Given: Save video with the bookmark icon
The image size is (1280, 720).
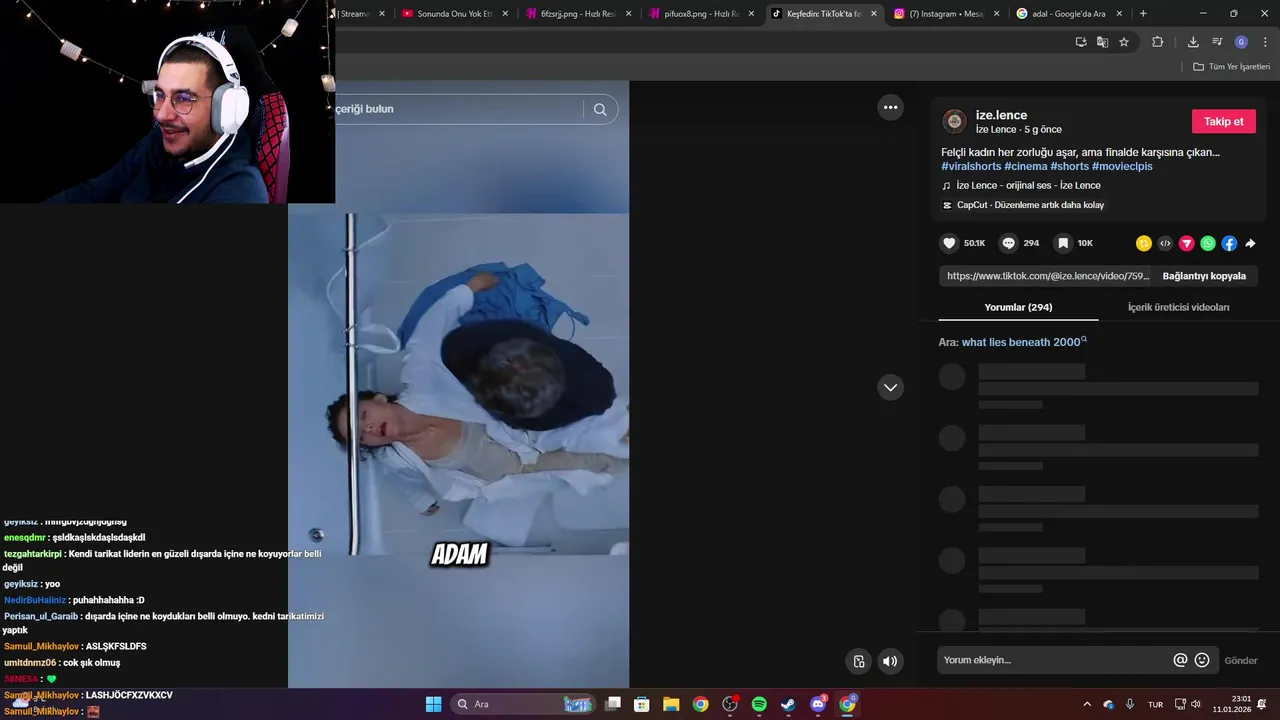Looking at the screenshot, I should (x=1063, y=243).
